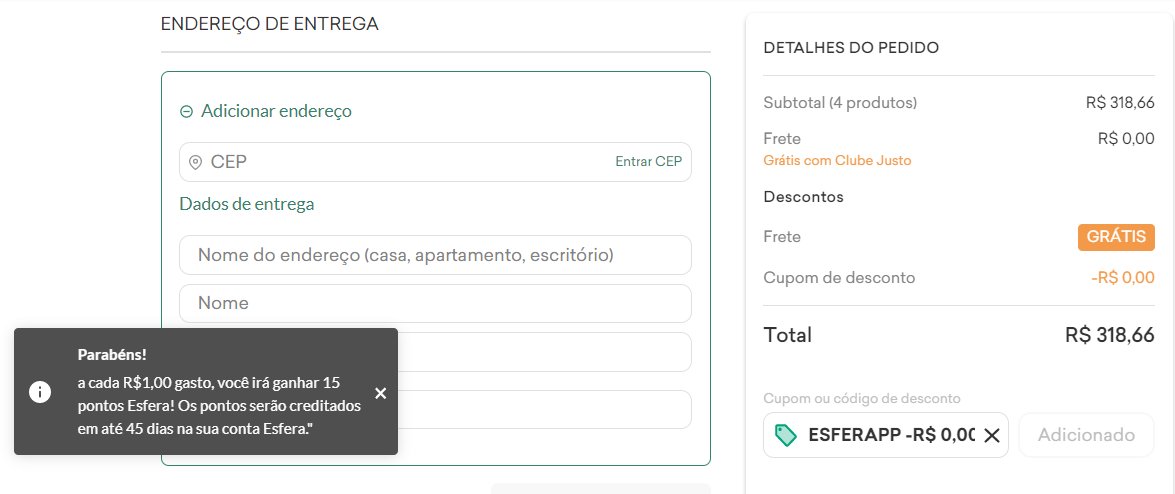The height and width of the screenshot is (494, 1175).
Task: Click the Entrar CEP link
Action: pyautogui.click(x=648, y=162)
